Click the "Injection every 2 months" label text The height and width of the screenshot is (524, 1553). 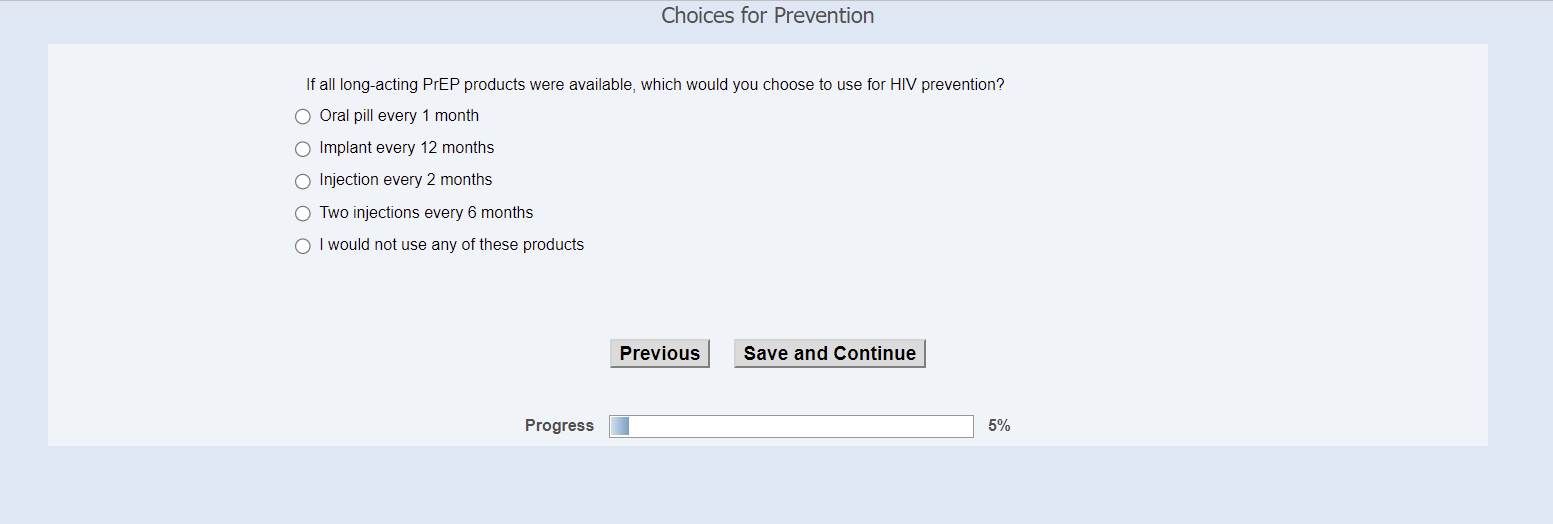tap(405, 180)
